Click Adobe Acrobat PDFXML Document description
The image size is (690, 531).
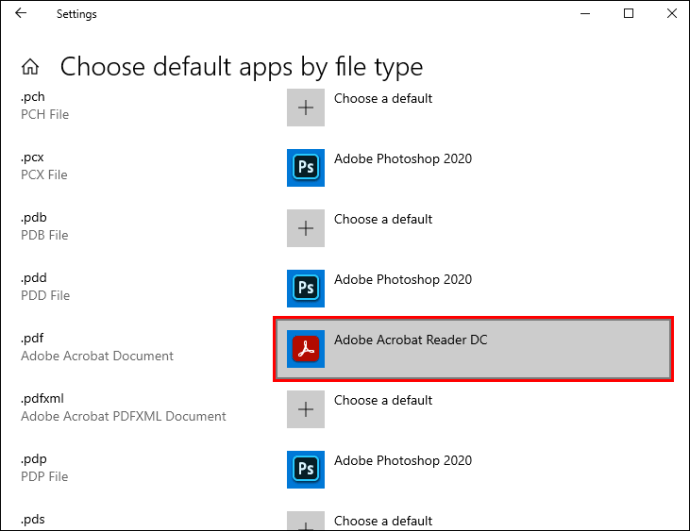(x=123, y=416)
